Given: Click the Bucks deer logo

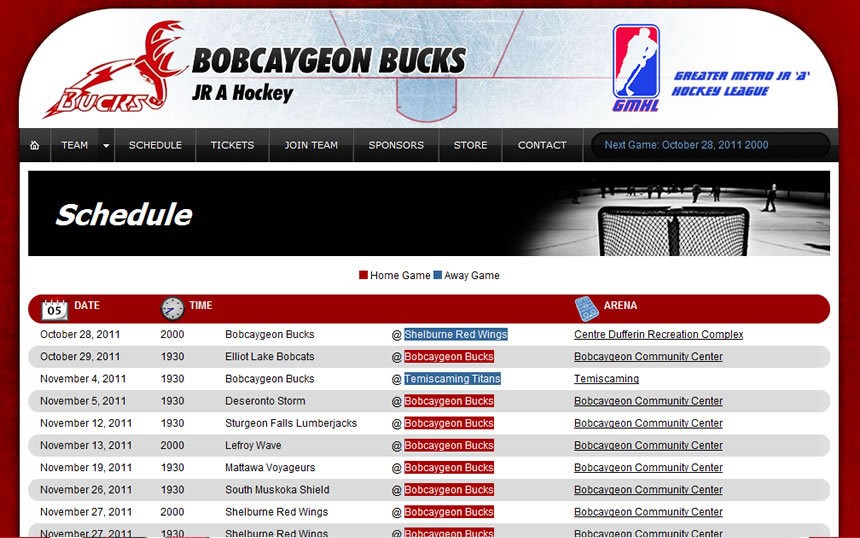Looking at the screenshot, I should (x=114, y=70).
